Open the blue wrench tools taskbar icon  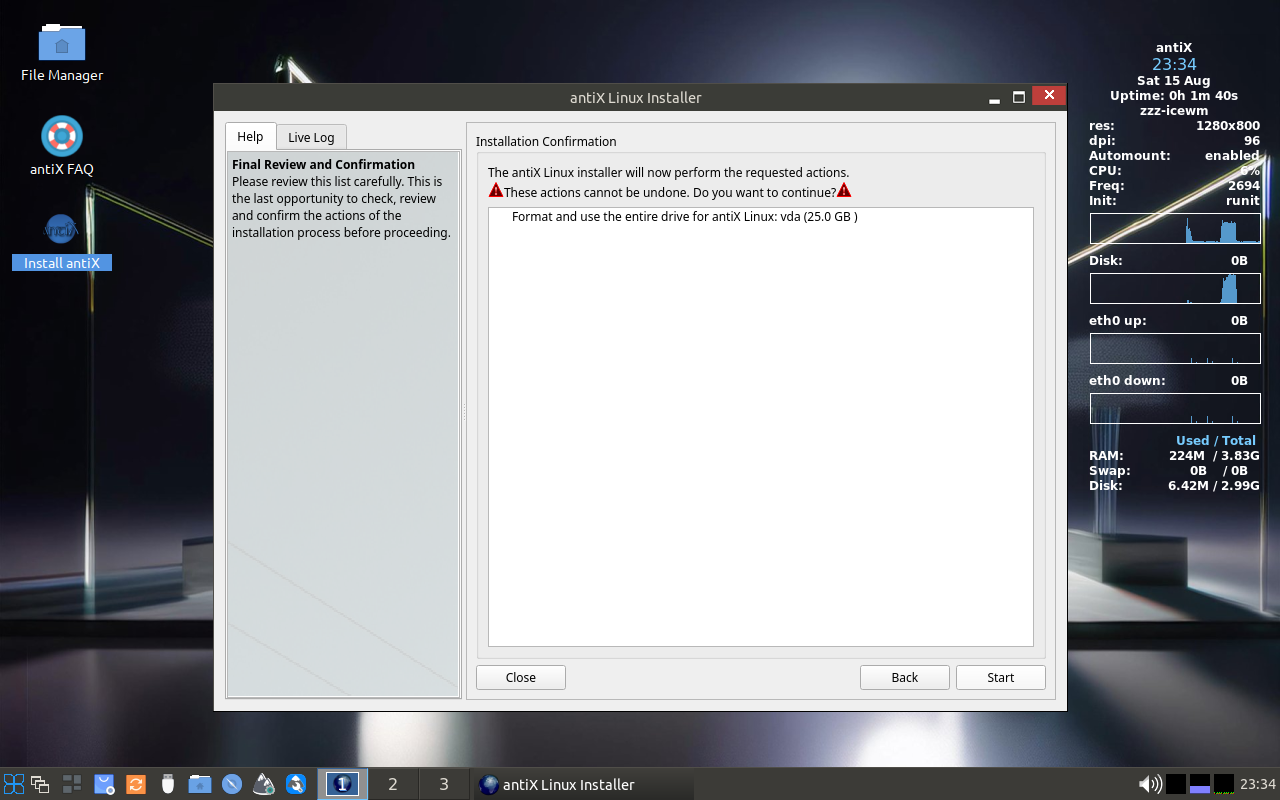(296, 784)
